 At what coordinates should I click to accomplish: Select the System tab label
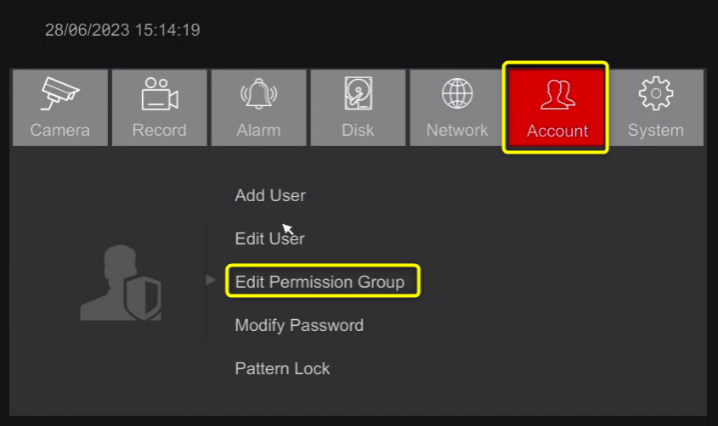[x=656, y=130]
